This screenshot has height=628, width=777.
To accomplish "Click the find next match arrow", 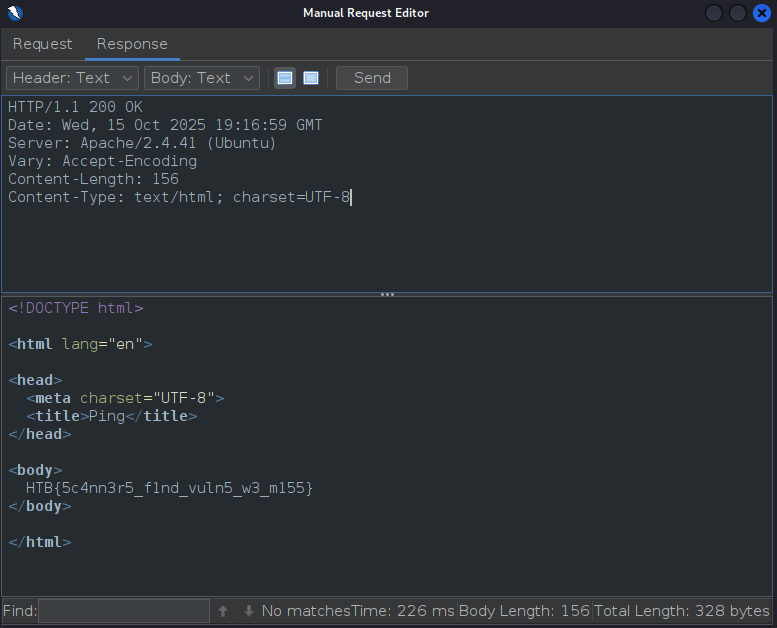I will pos(248,611).
